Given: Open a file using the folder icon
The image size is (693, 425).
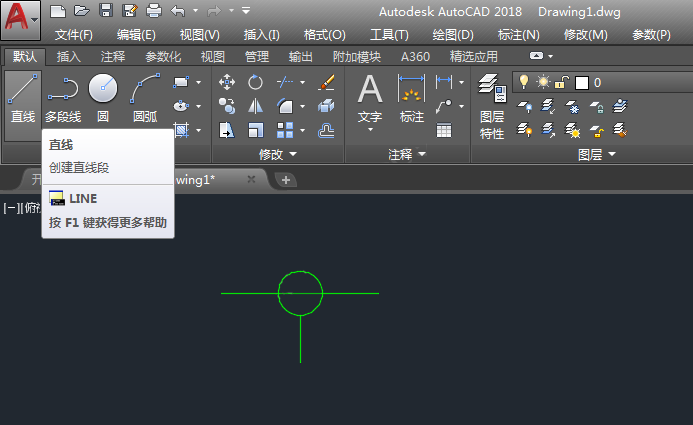Looking at the screenshot, I should pos(82,11).
